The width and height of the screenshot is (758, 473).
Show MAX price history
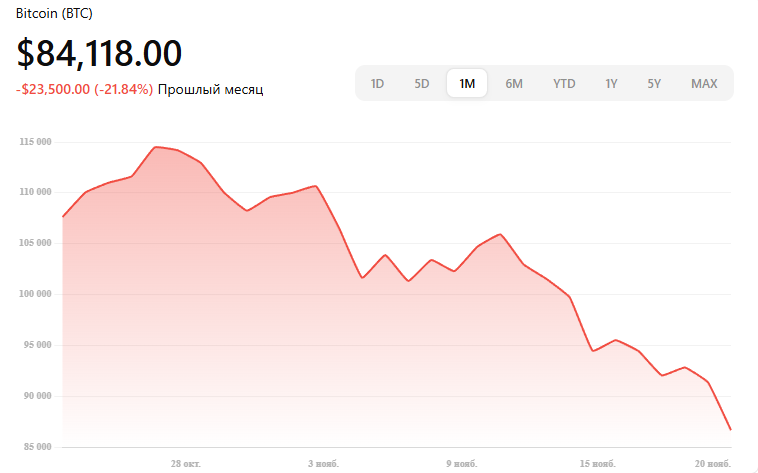pyautogui.click(x=704, y=84)
